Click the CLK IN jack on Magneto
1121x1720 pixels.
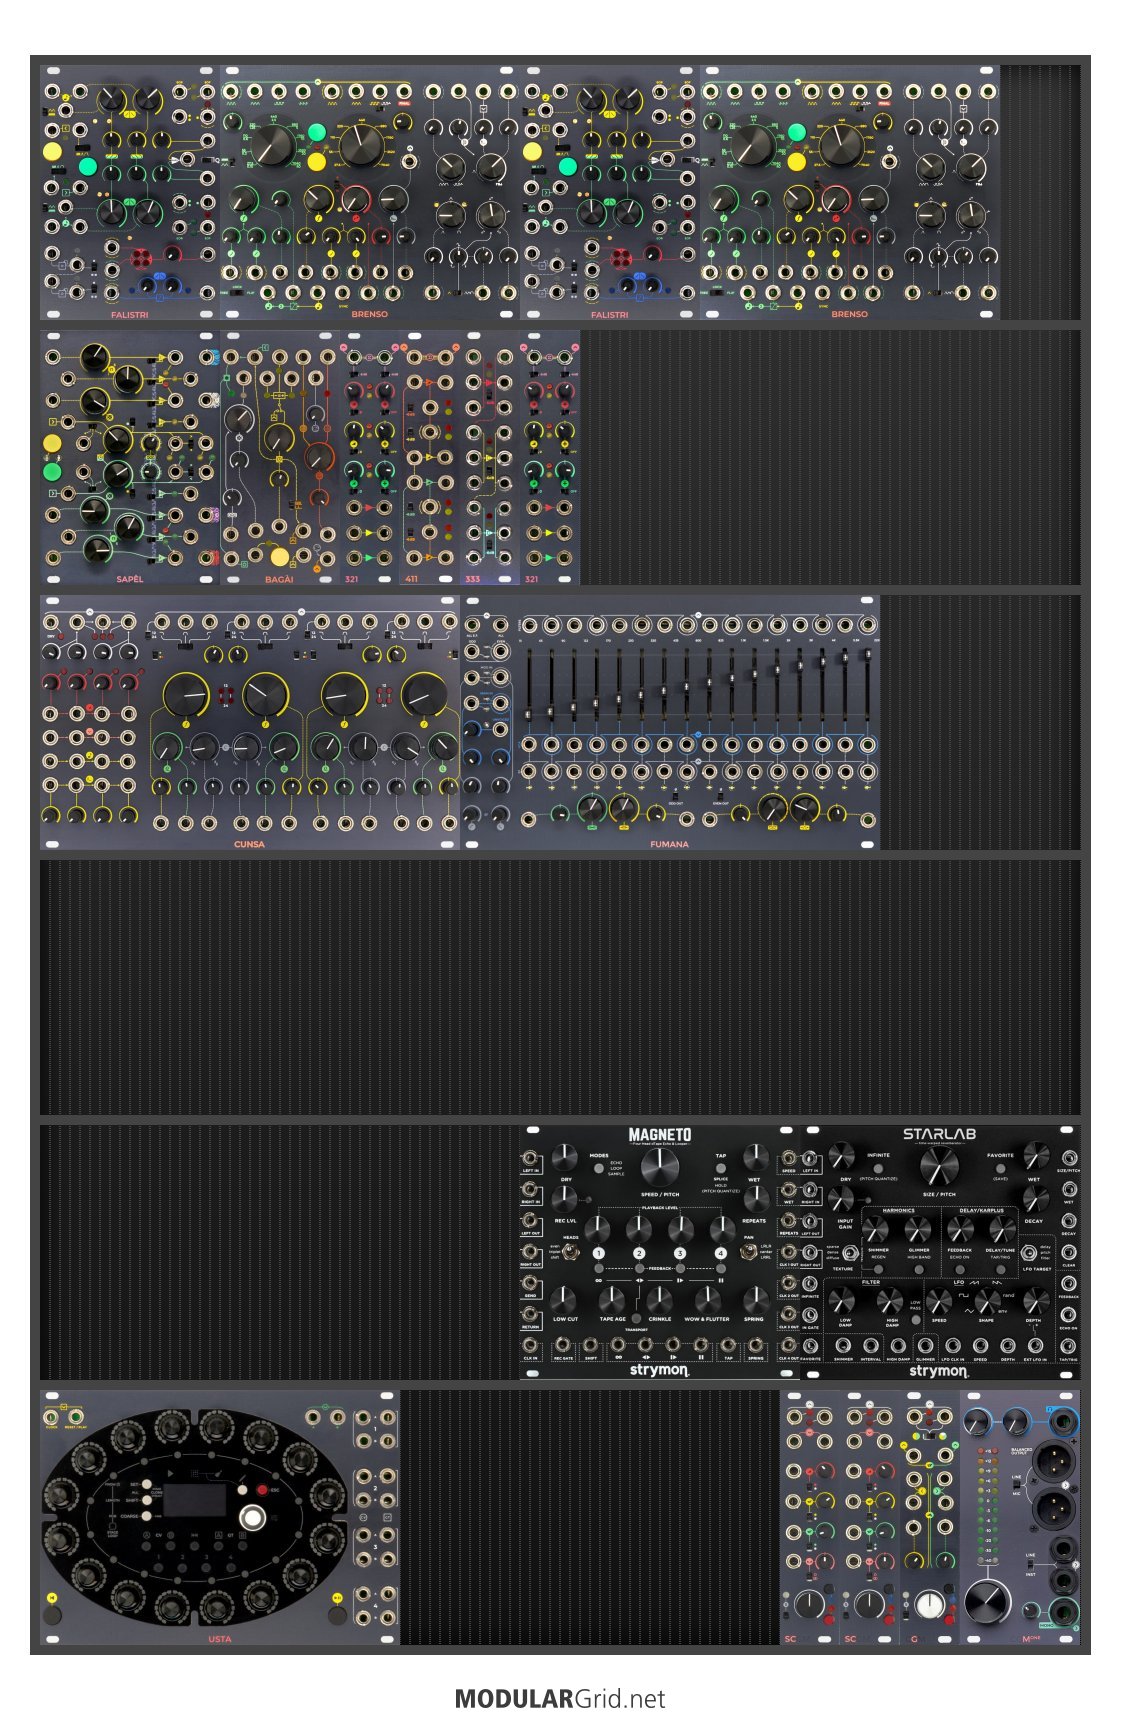coord(531,1345)
